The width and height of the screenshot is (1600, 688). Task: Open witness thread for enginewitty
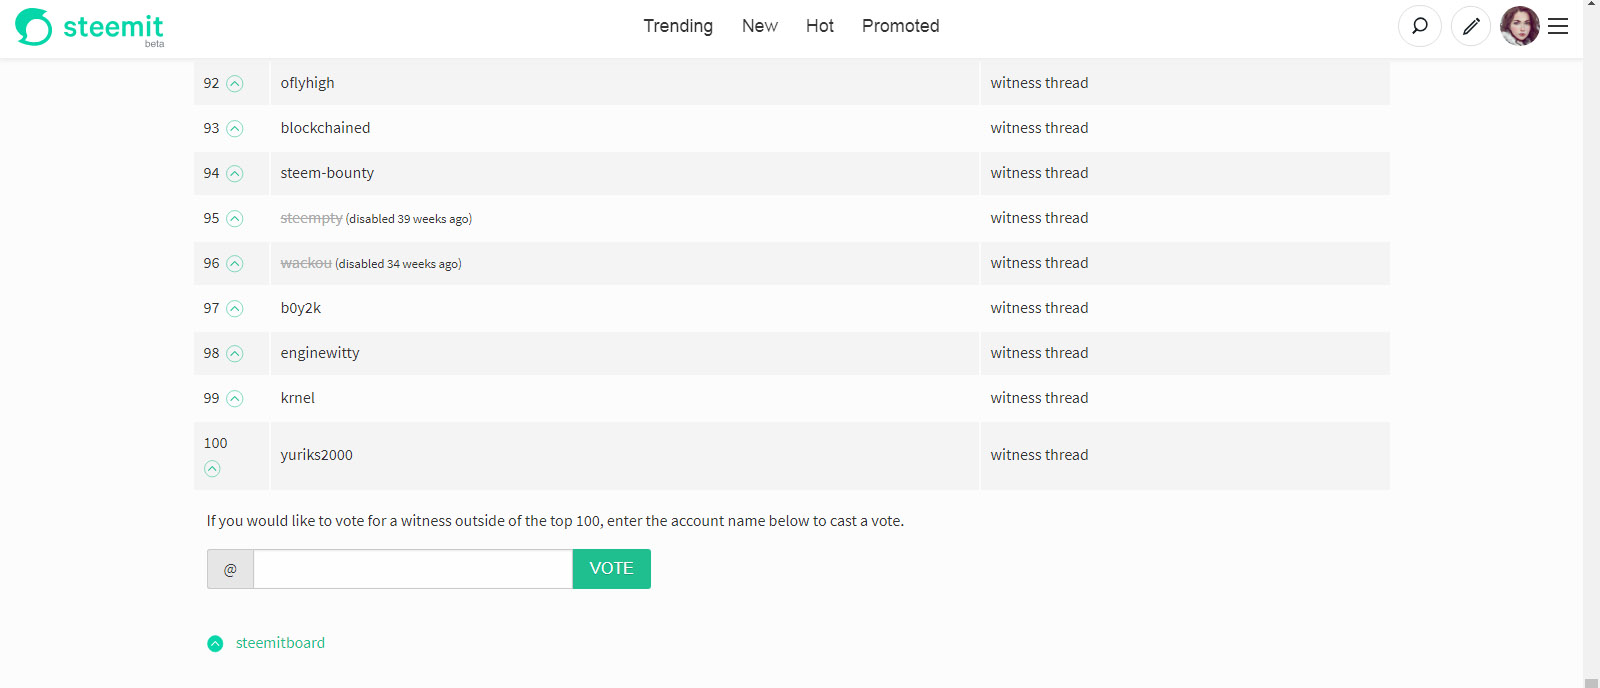coord(1039,353)
